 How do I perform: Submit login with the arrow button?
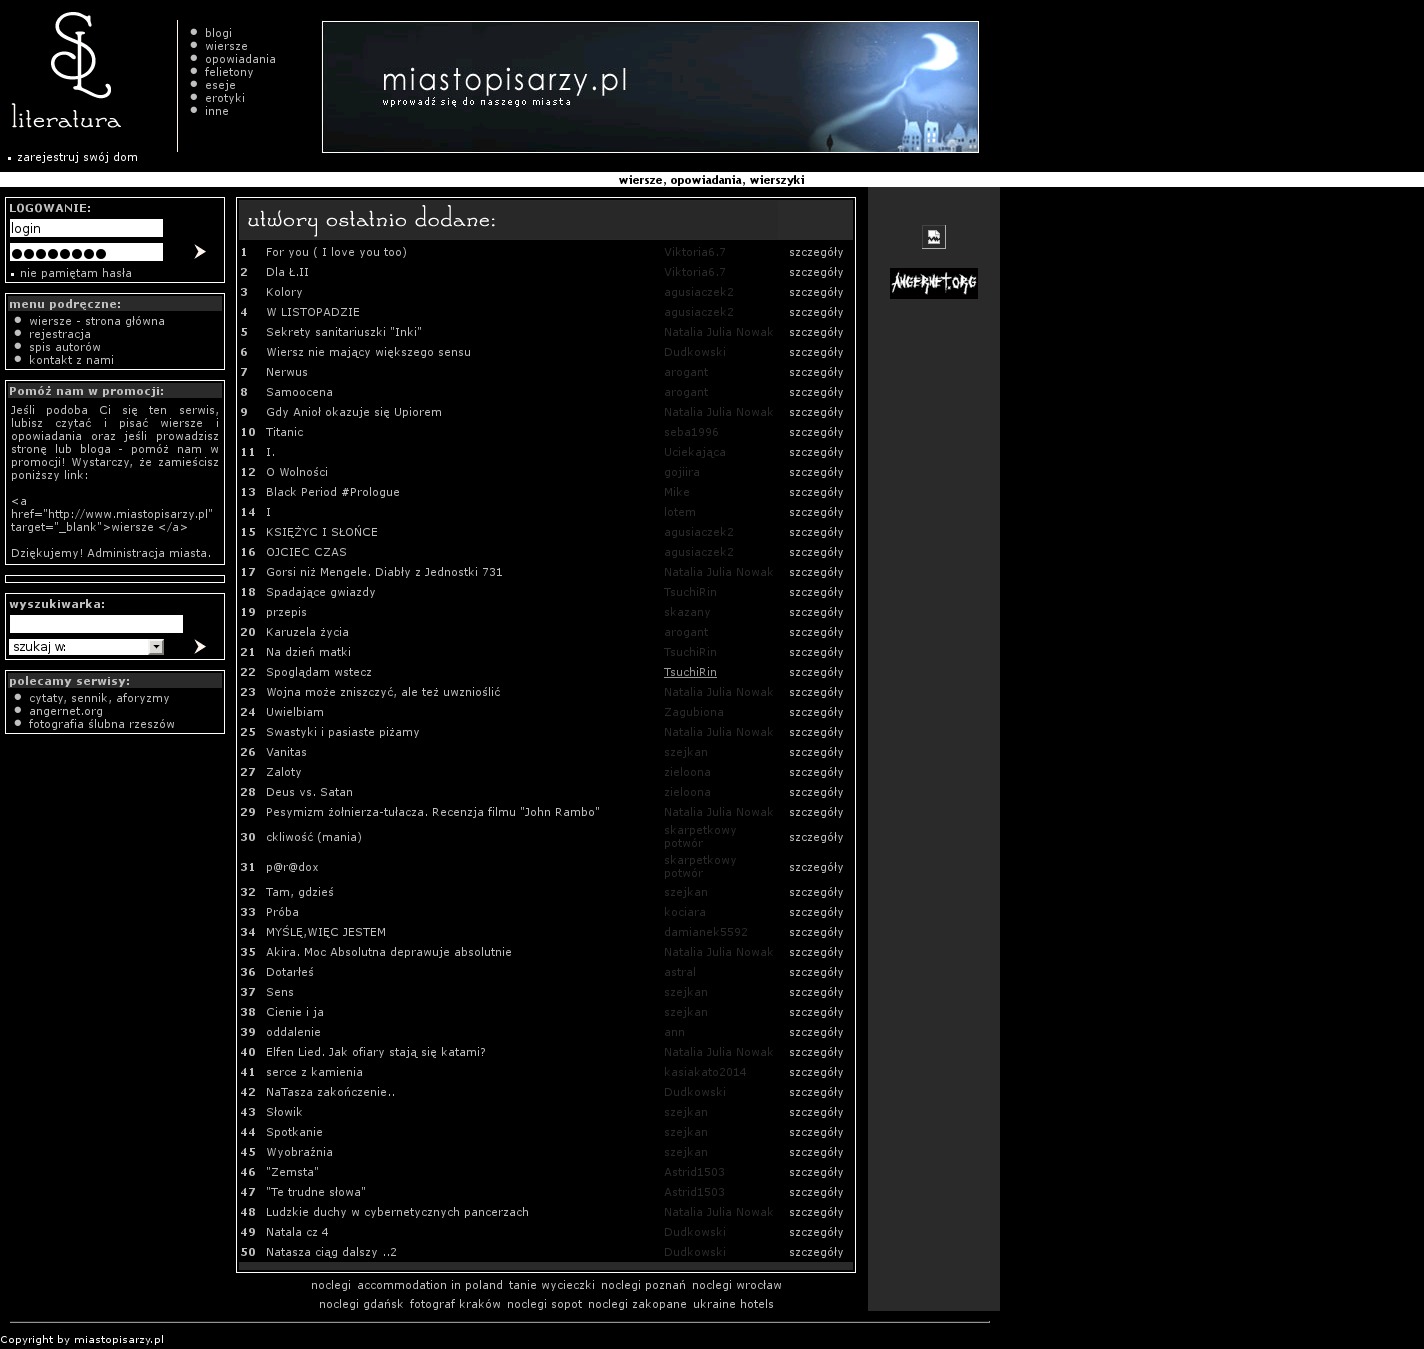[199, 252]
